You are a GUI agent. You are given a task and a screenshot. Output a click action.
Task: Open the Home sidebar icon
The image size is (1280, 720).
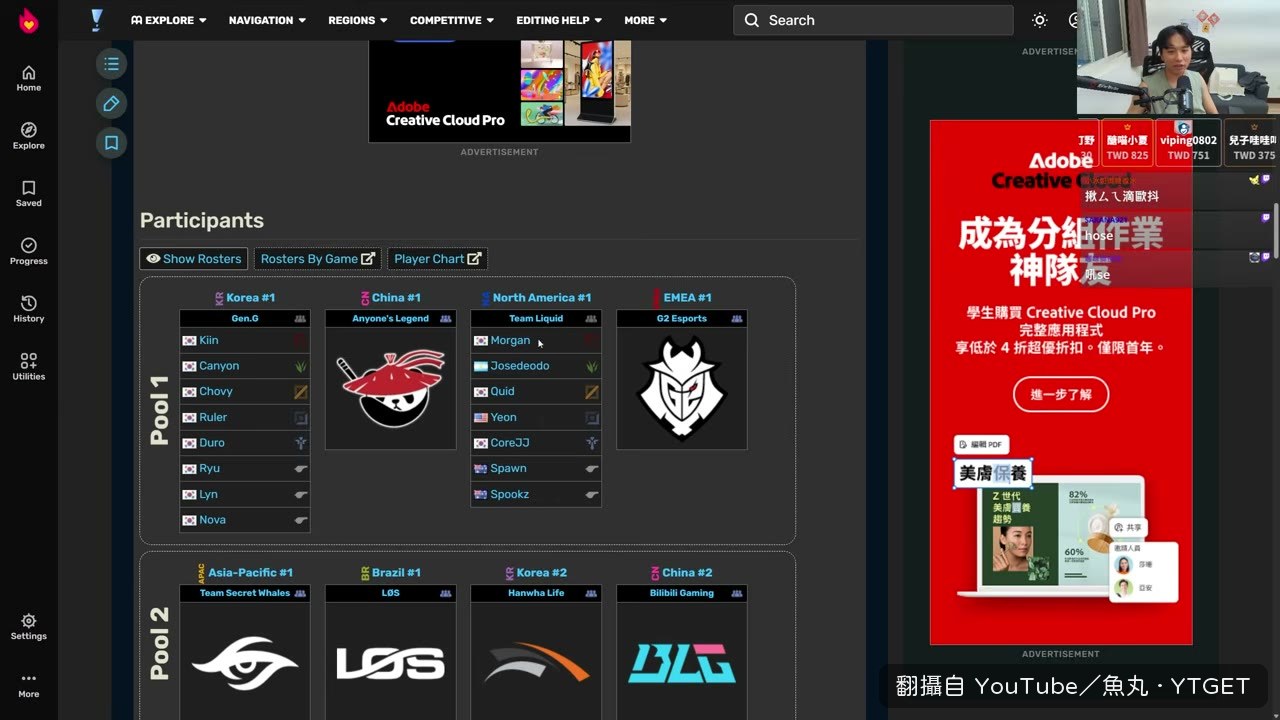[29, 78]
